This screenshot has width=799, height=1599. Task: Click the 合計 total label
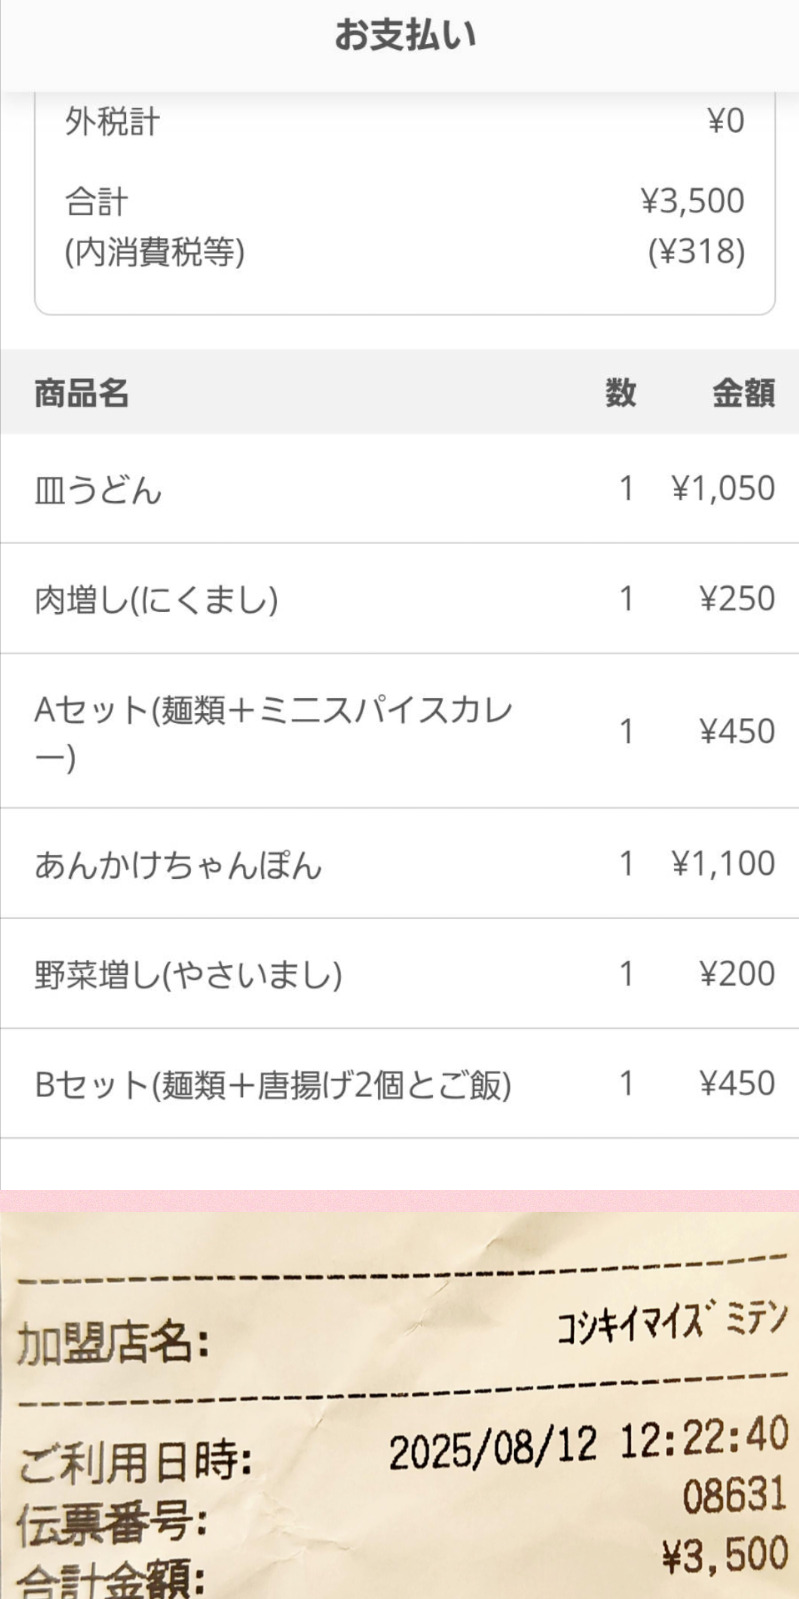96,202
